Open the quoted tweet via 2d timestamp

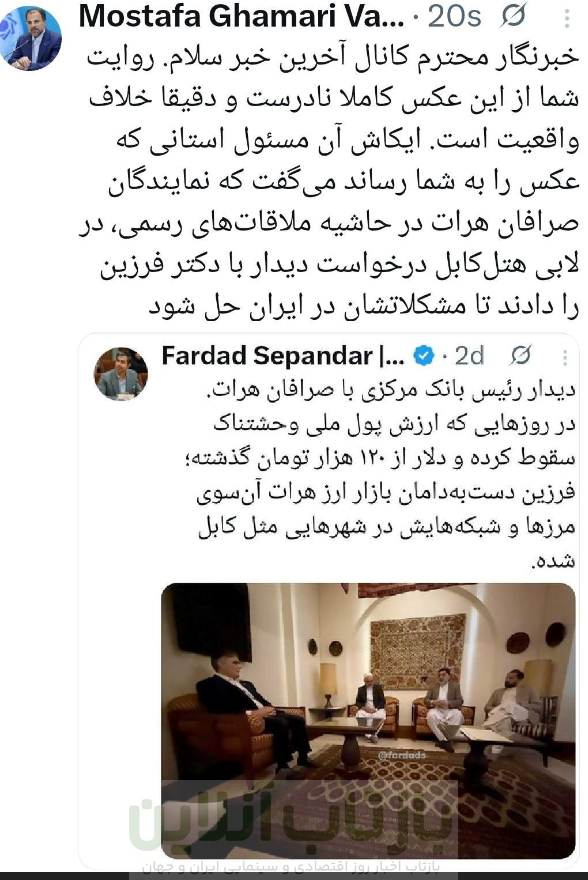point(469,356)
